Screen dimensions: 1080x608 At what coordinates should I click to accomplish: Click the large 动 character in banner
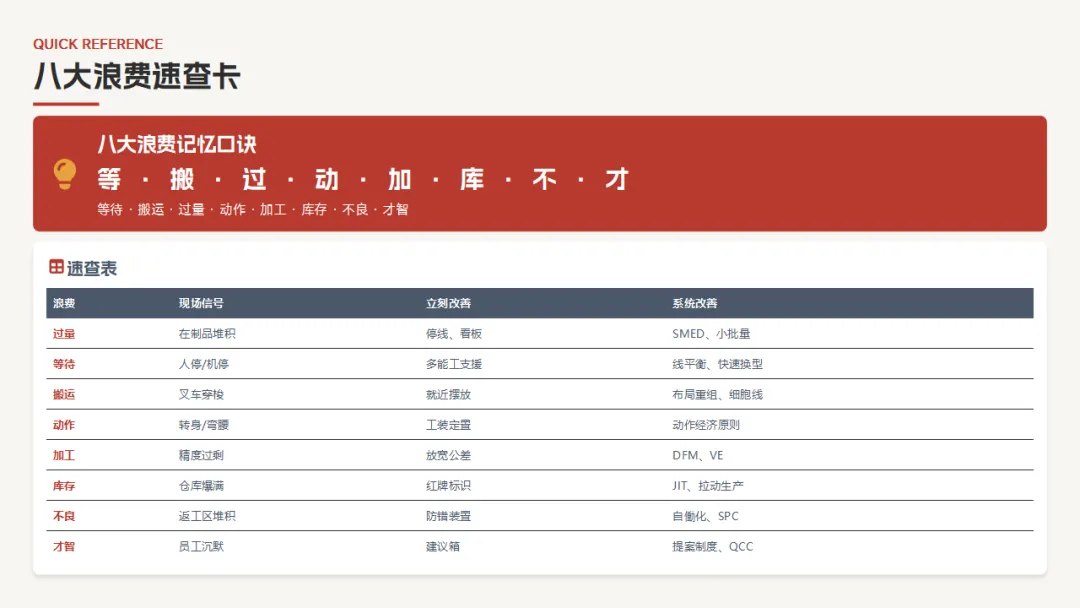tap(326, 179)
